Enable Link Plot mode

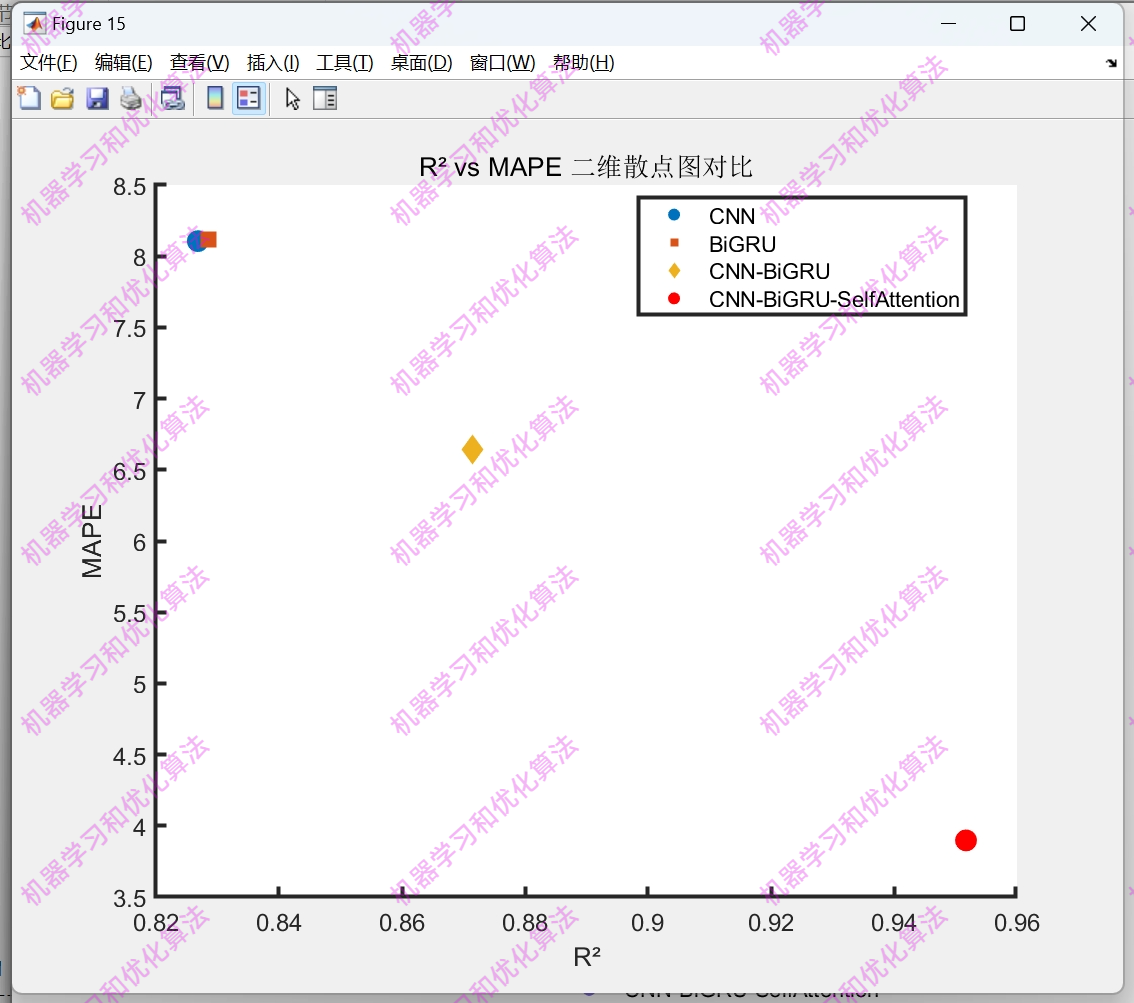(x=172, y=98)
